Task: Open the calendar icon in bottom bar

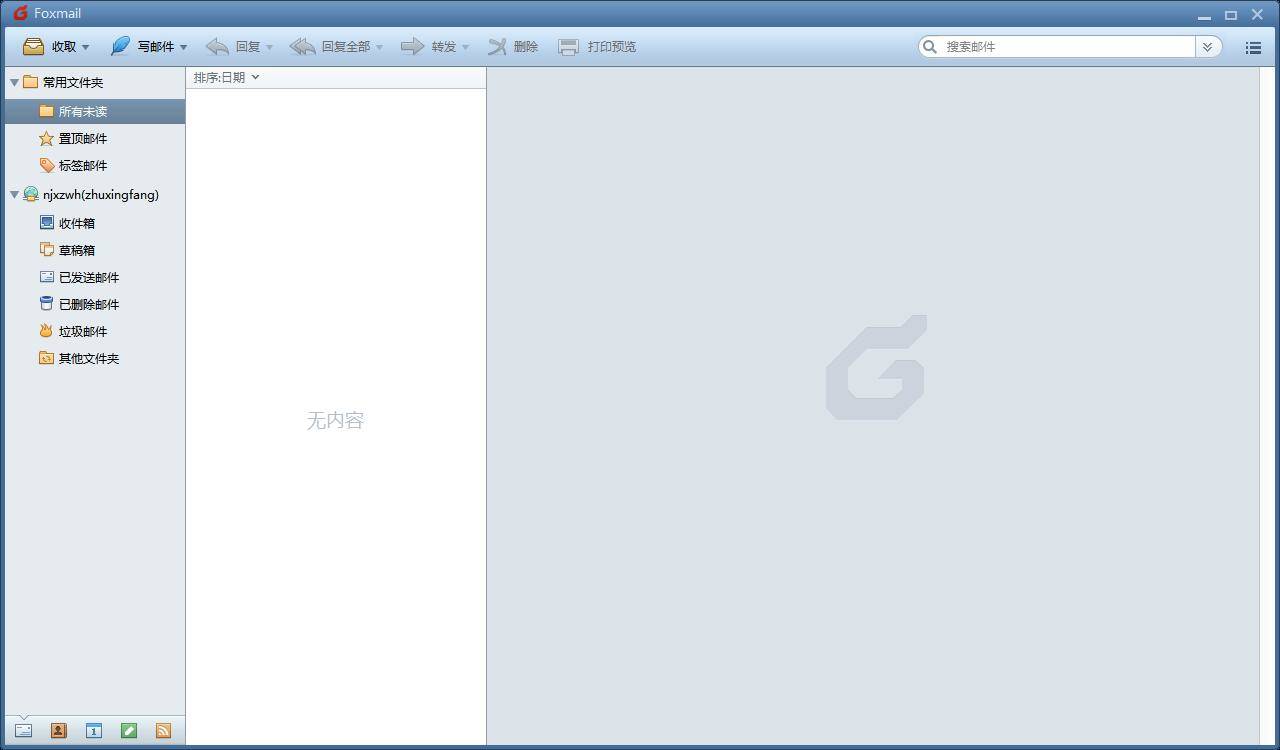Action: (x=93, y=731)
